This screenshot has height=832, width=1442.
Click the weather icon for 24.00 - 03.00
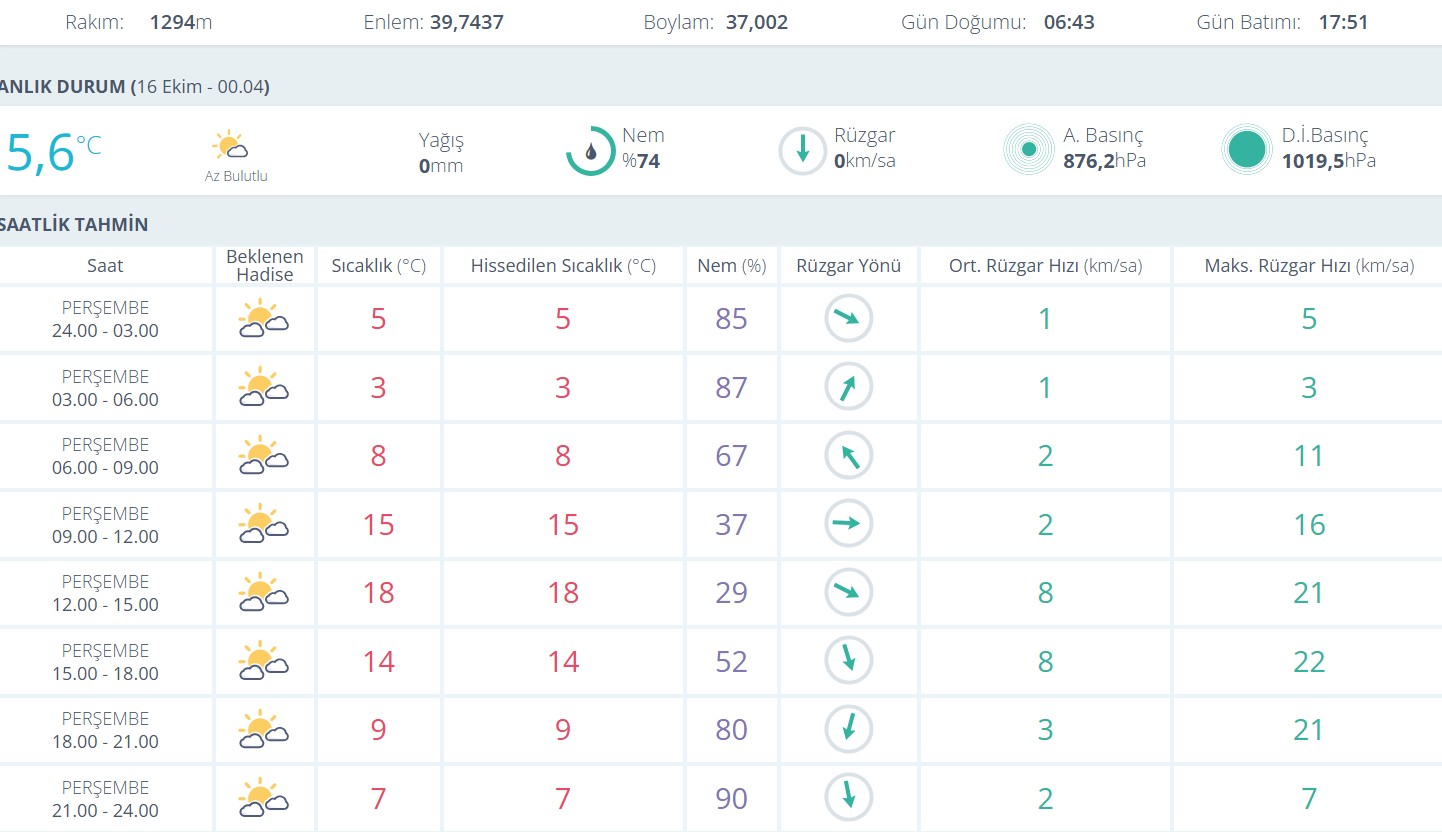click(x=263, y=320)
